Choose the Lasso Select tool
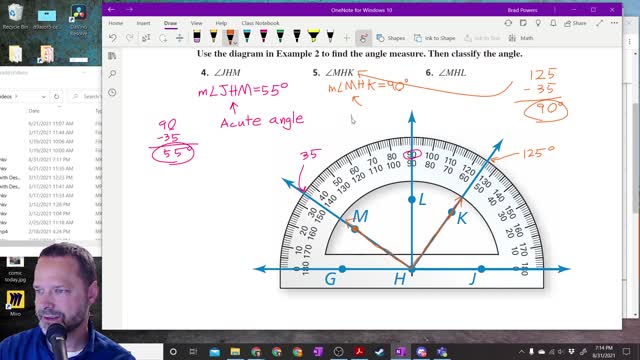Screen dimensions: 640x360 [163, 38]
